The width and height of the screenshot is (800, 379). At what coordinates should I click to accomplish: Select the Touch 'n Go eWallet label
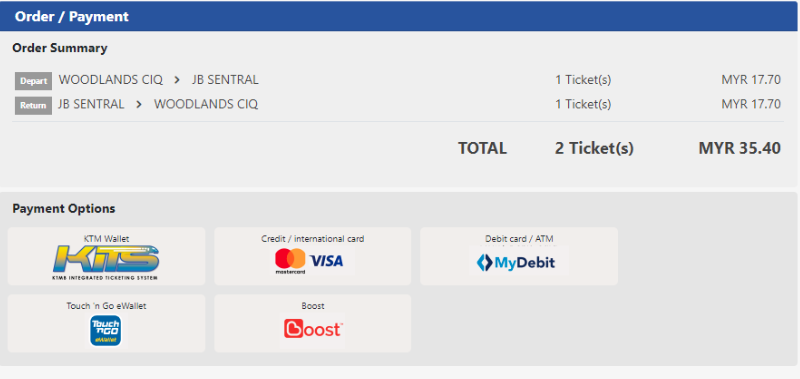click(x=106, y=306)
